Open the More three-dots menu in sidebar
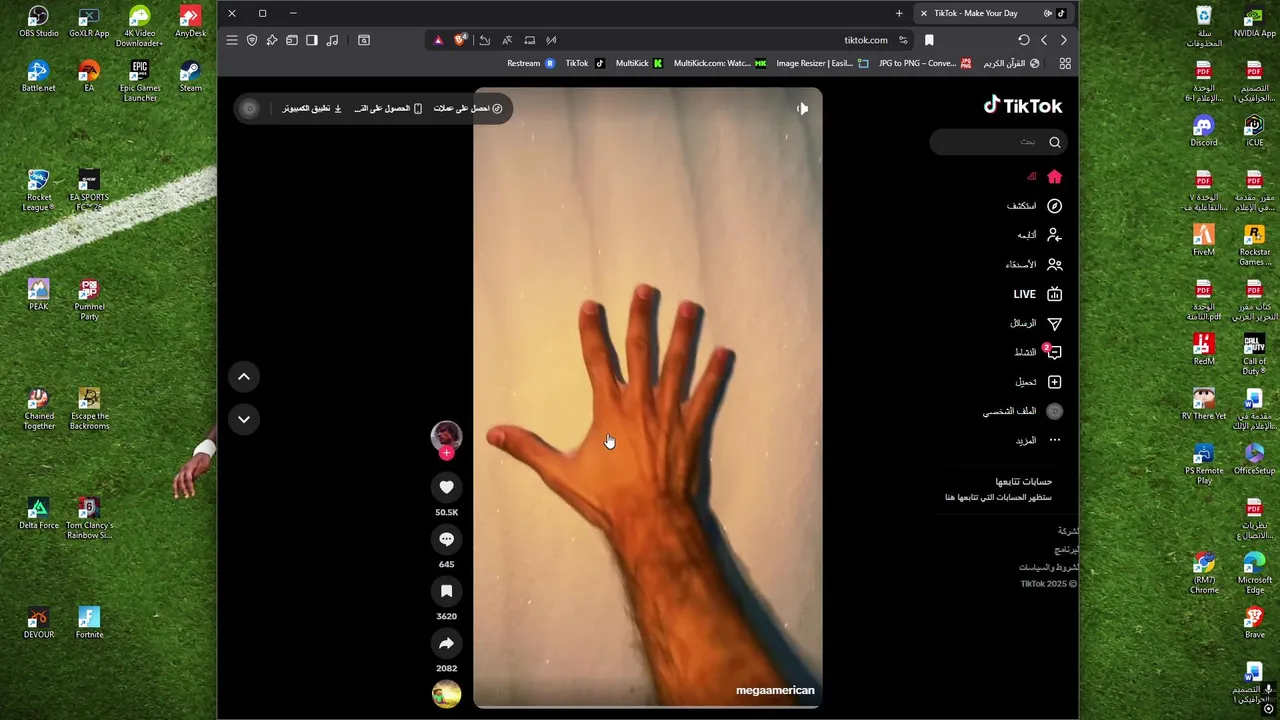This screenshot has width=1280, height=720. point(1054,440)
